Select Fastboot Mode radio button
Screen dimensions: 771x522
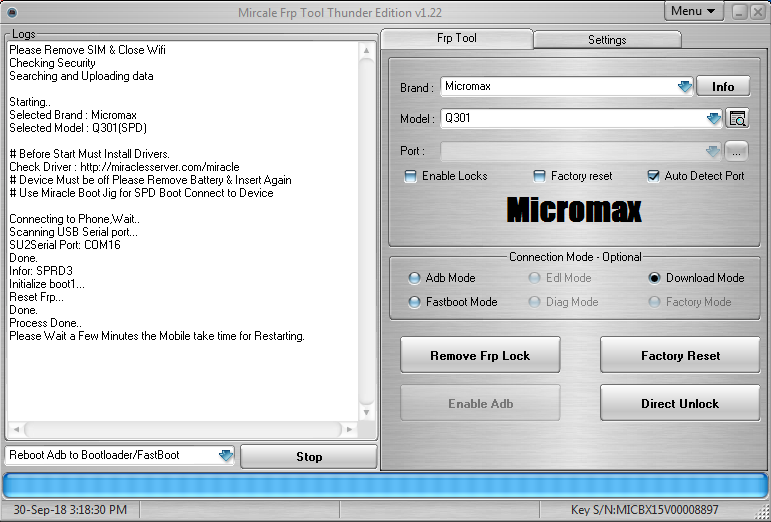point(414,302)
